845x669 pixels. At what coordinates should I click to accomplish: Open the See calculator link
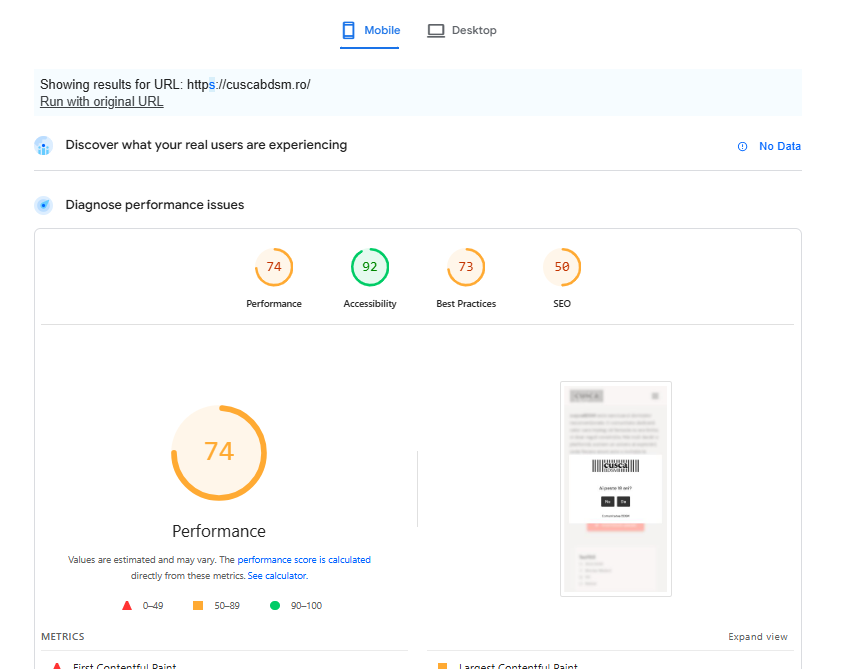point(277,576)
